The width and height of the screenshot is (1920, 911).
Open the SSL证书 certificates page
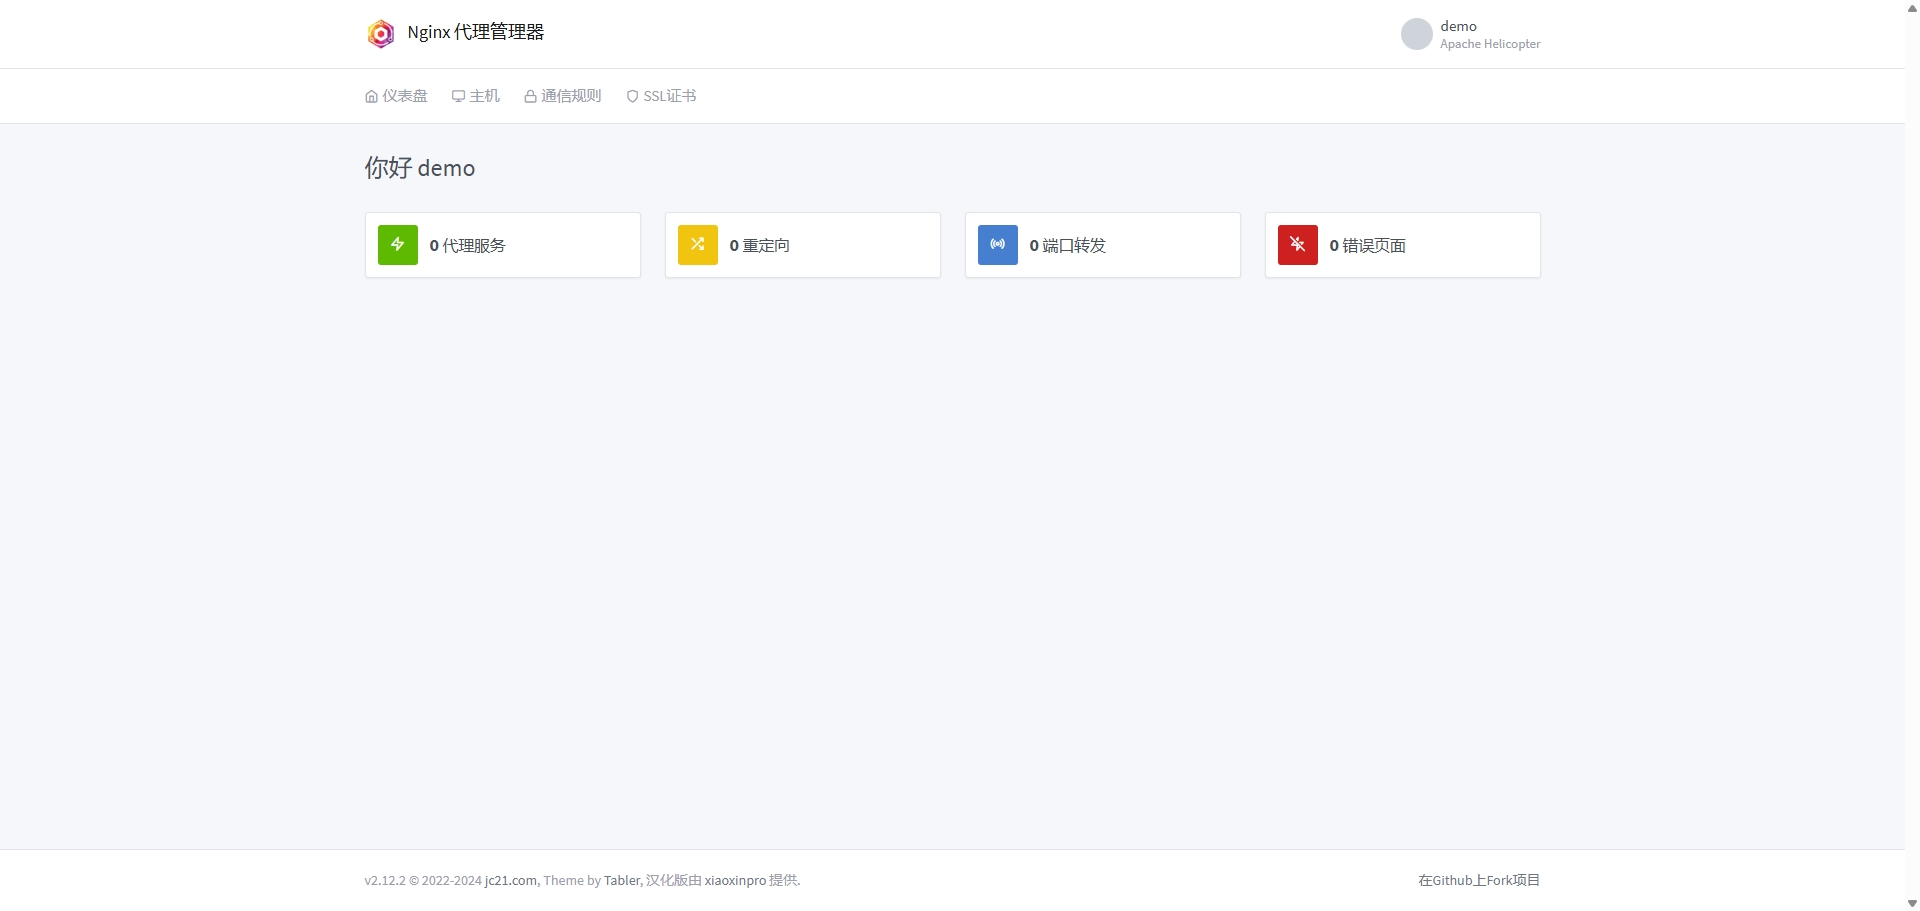tap(661, 96)
